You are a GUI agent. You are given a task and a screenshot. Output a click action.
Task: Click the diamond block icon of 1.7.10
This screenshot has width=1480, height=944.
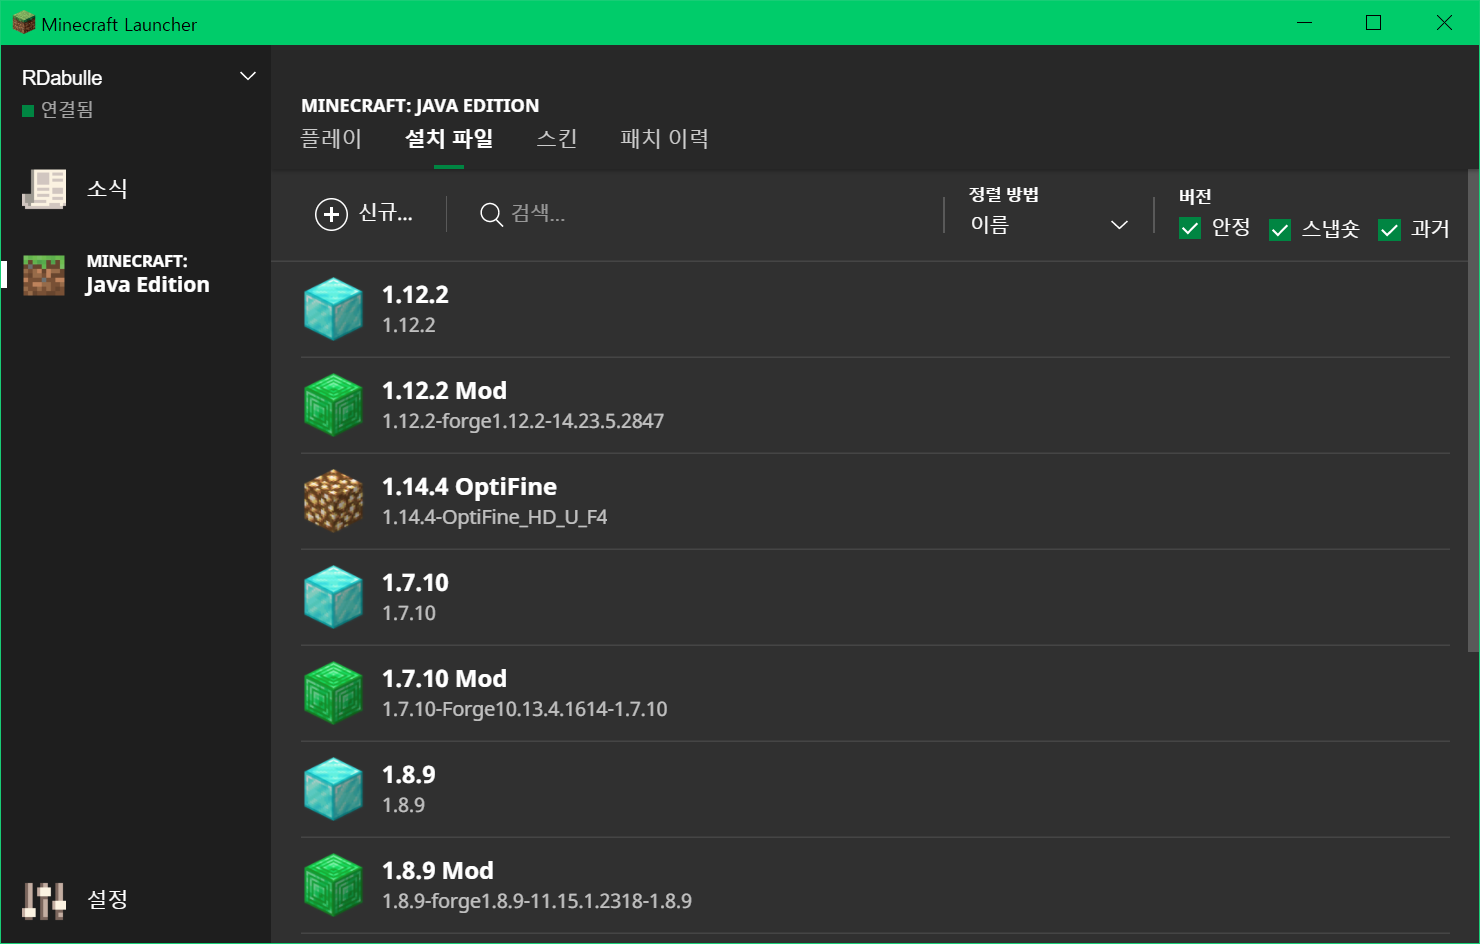tap(333, 597)
